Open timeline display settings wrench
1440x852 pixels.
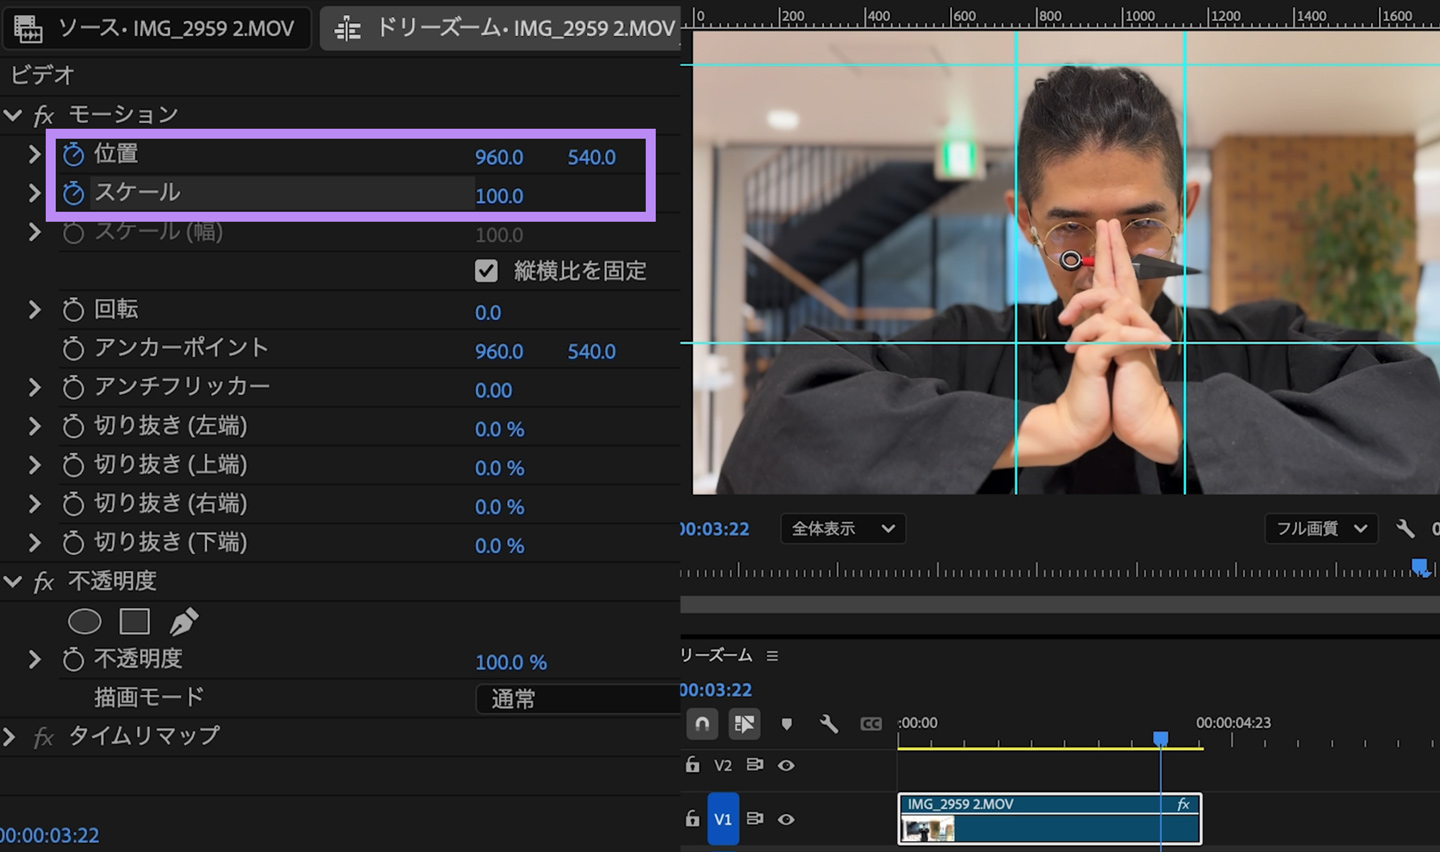tap(829, 724)
